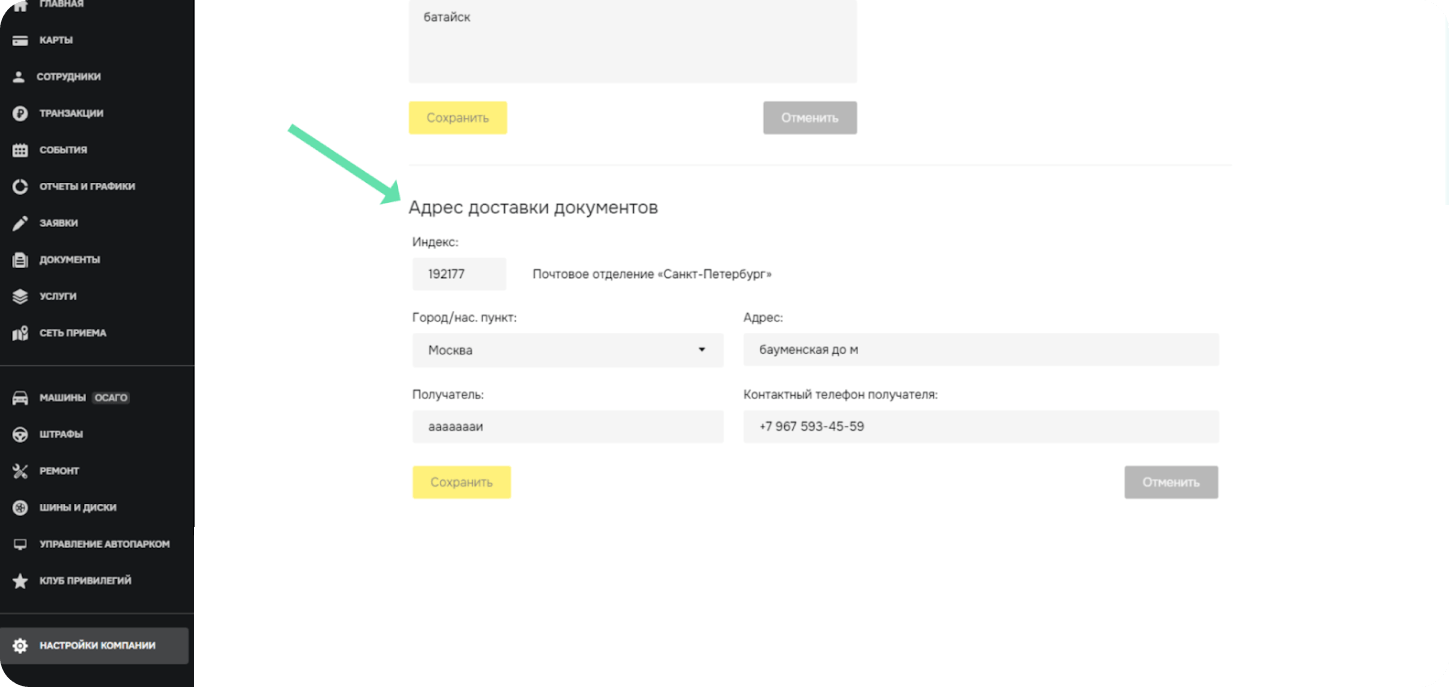The image size is (1449, 687).
Task: Open Сотрудники via its person icon
Action: [19, 77]
